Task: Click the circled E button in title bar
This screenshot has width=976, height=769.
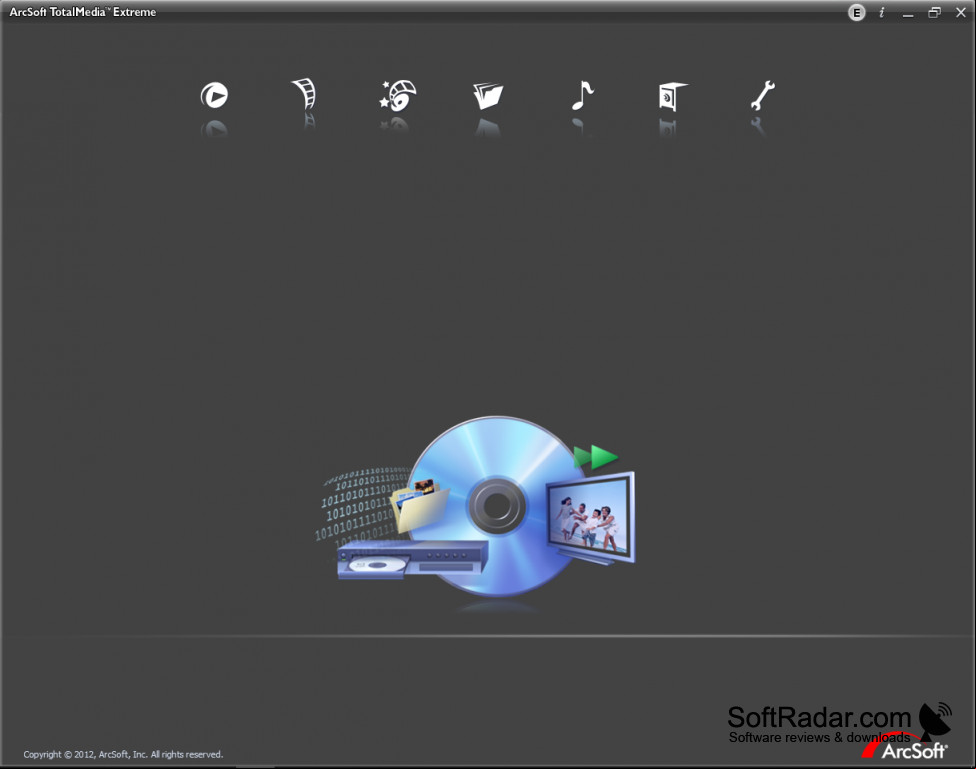Action: 856,12
